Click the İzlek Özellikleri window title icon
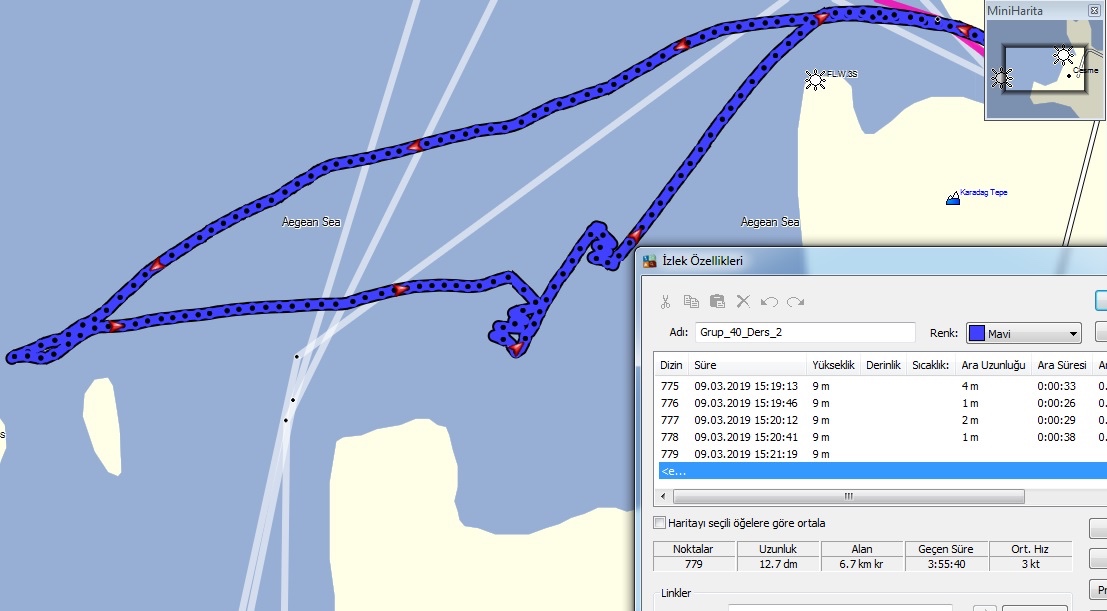This screenshot has width=1107, height=611. tap(650, 261)
